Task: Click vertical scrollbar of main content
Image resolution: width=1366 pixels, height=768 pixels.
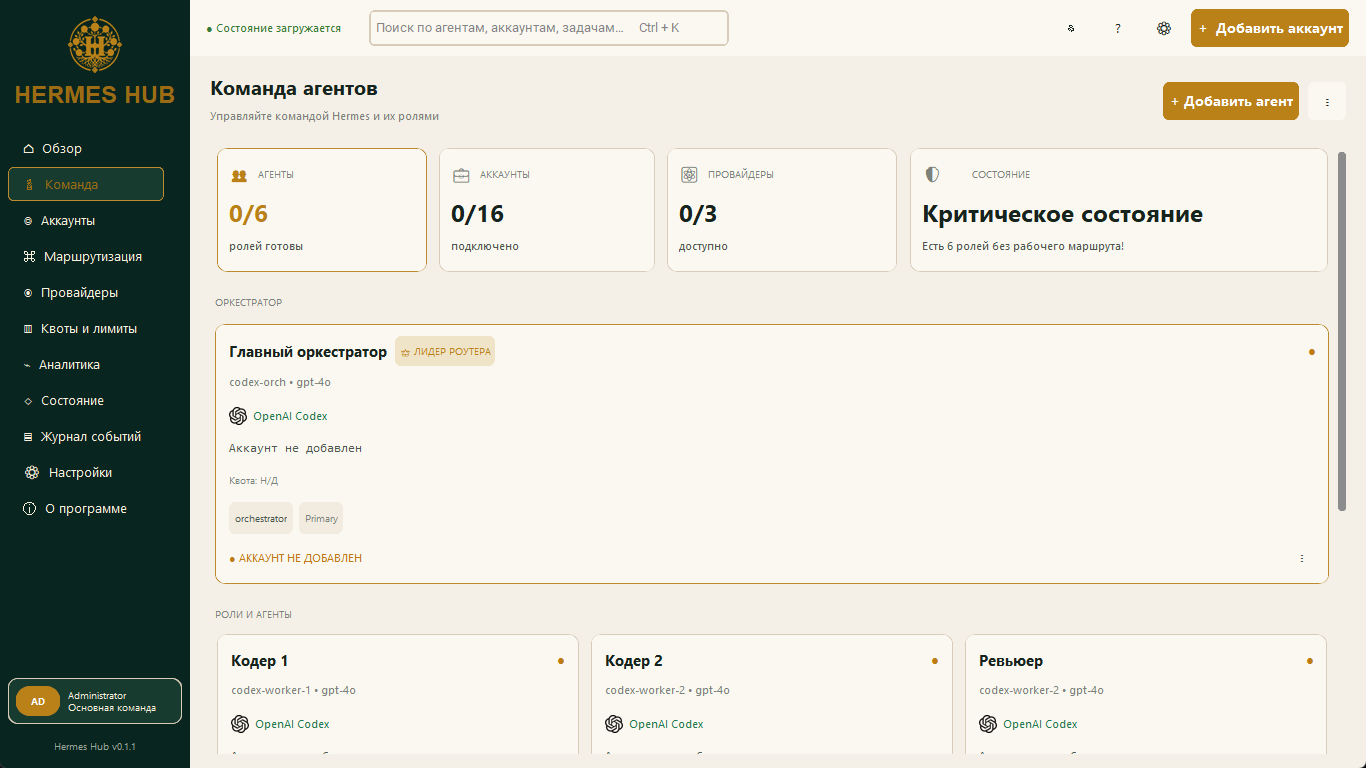Action: (1342, 332)
